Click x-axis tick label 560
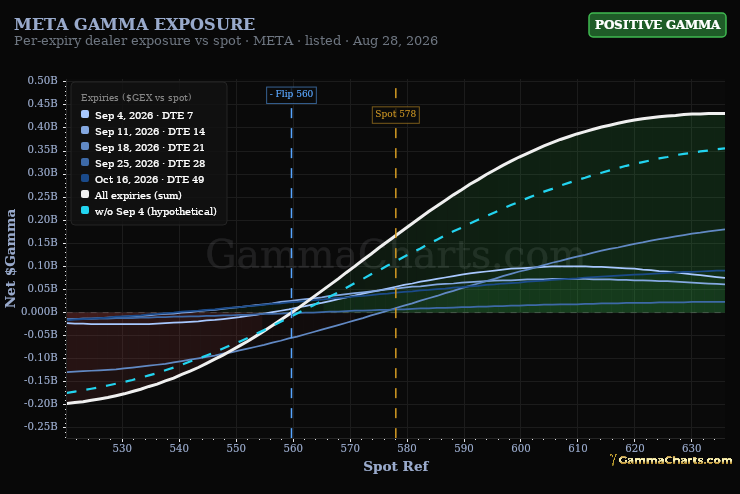Image resolution: width=740 pixels, height=494 pixels. pyautogui.click(x=293, y=448)
